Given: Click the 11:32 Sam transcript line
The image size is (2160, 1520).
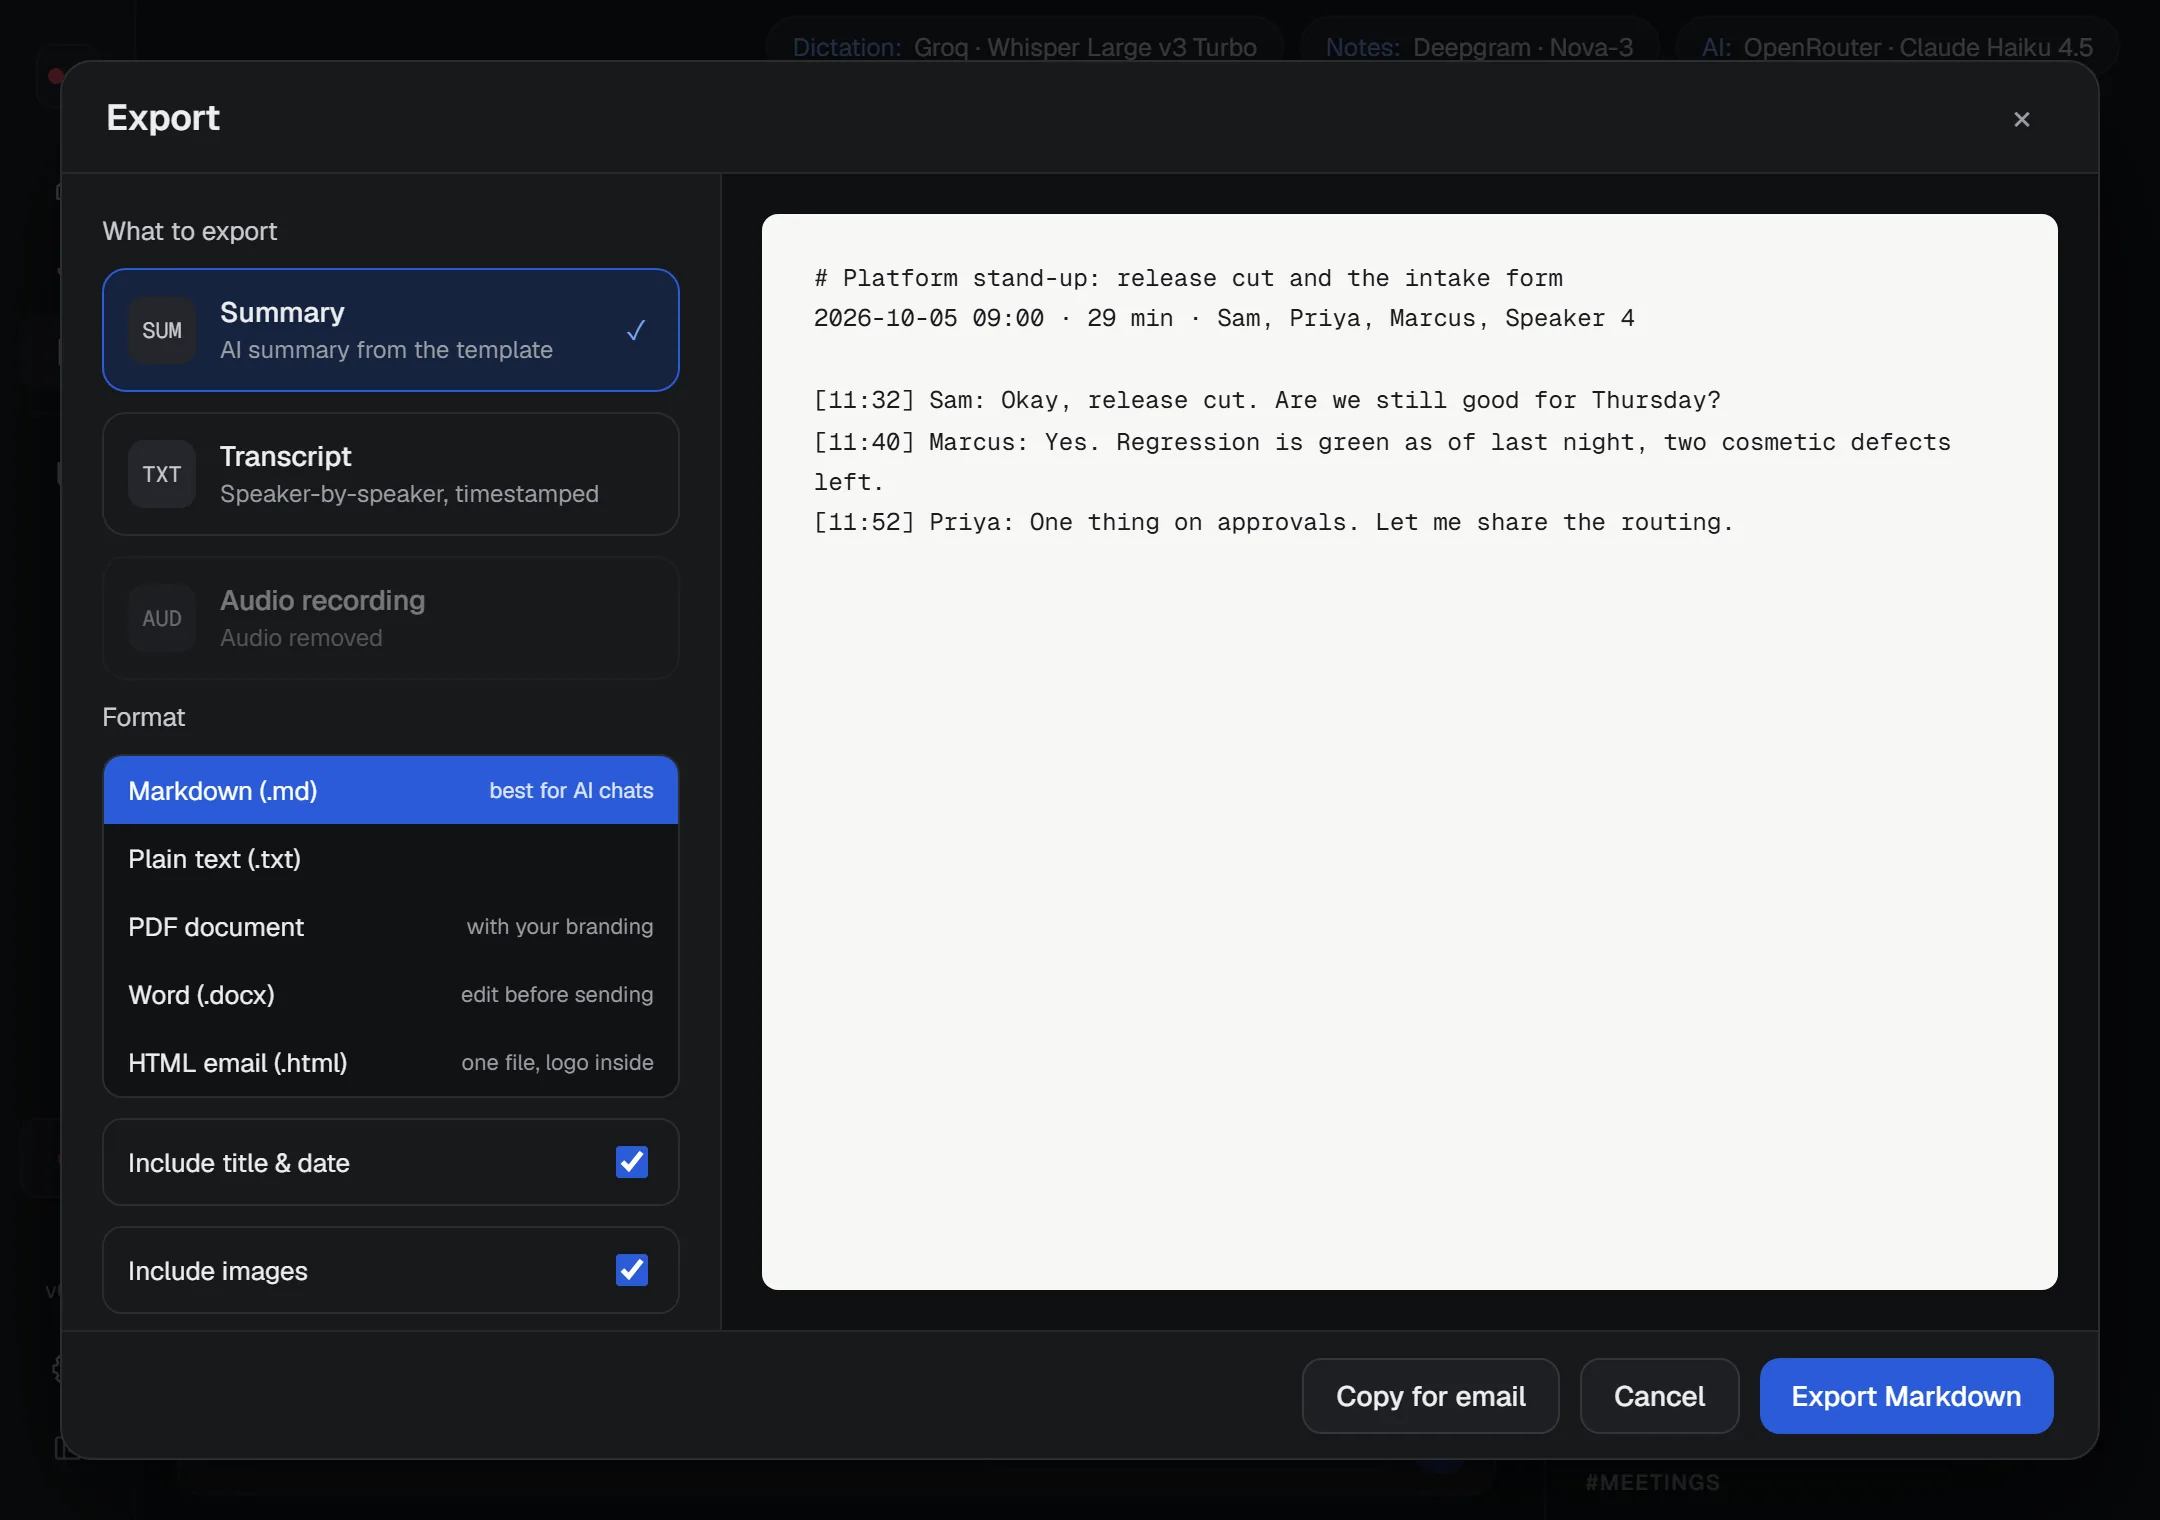Looking at the screenshot, I should point(1267,400).
